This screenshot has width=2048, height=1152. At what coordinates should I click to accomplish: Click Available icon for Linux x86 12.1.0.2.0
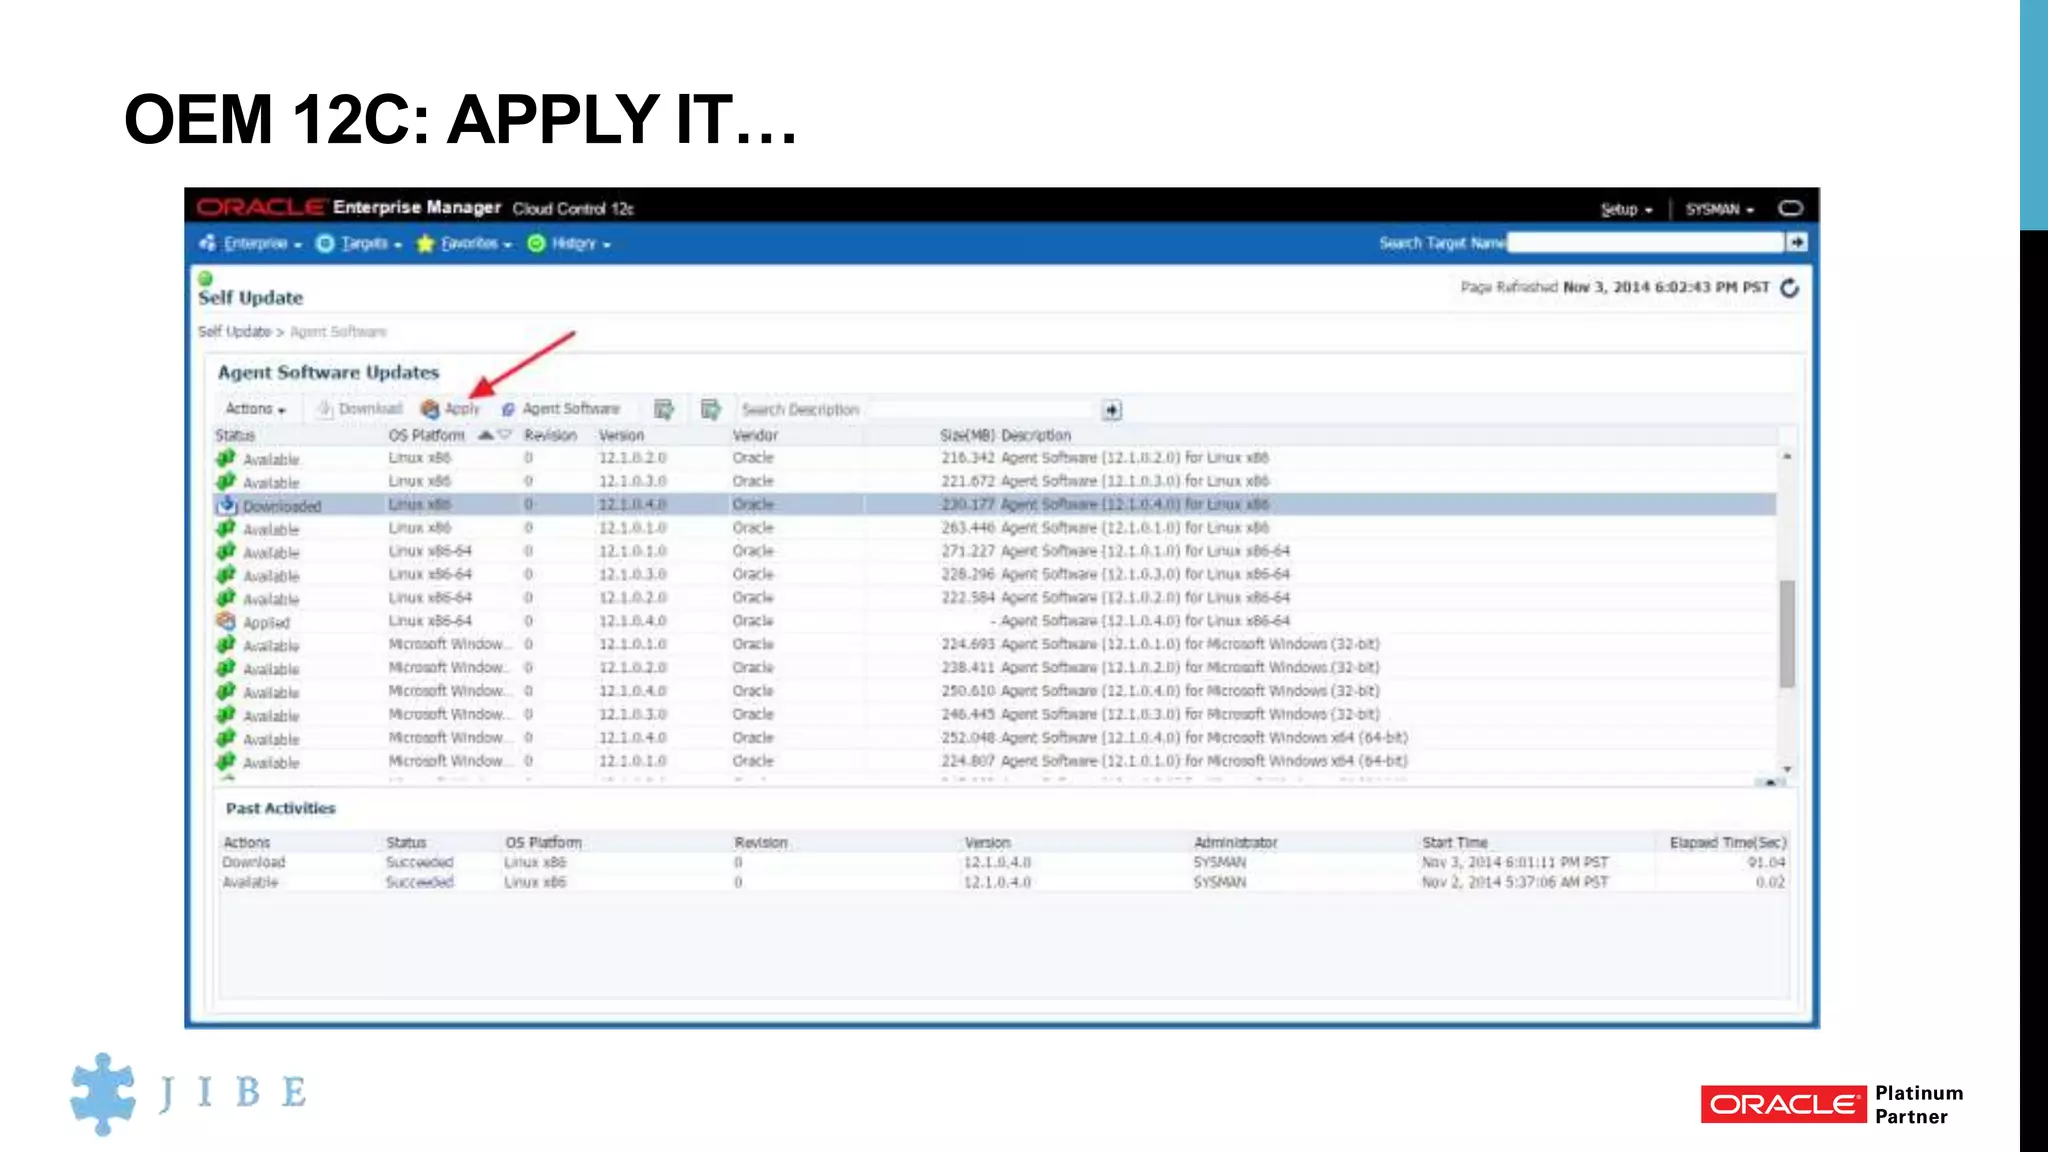click(x=226, y=458)
